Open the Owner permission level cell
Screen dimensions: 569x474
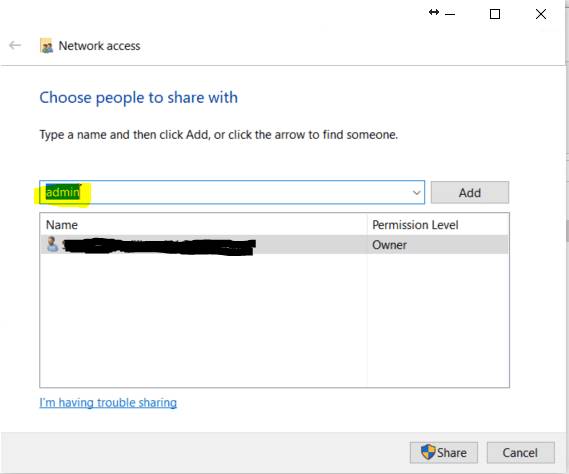tap(389, 245)
